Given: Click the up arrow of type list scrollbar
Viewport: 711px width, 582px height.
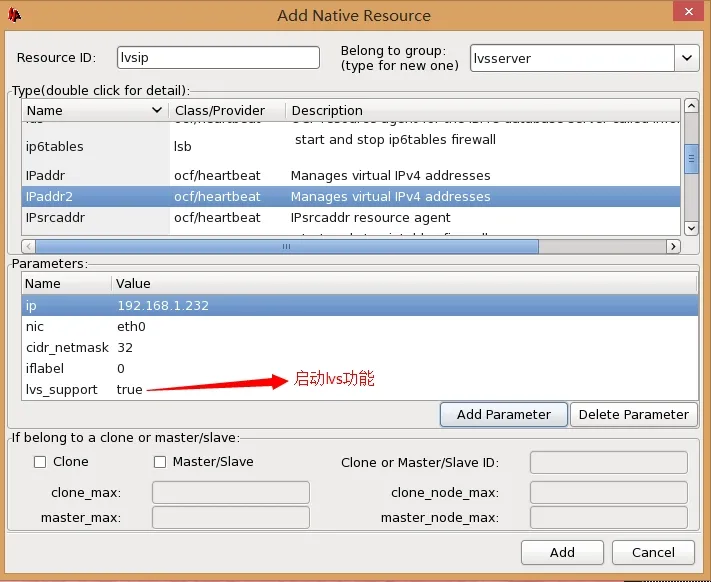Looking at the screenshot, I should (691, 106).
